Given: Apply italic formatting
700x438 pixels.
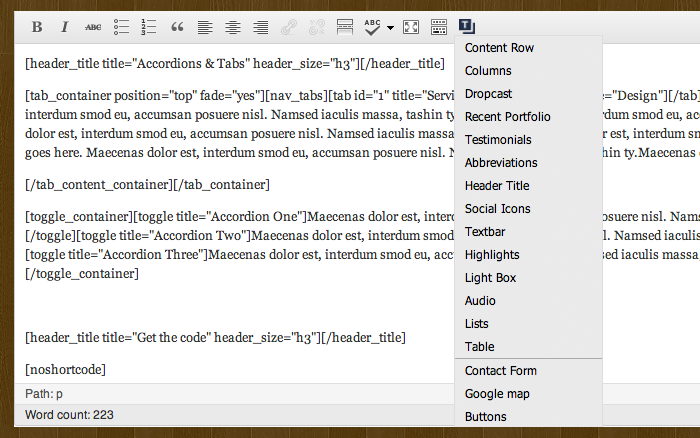Looking at the screenshot, I should click(65, 27).
